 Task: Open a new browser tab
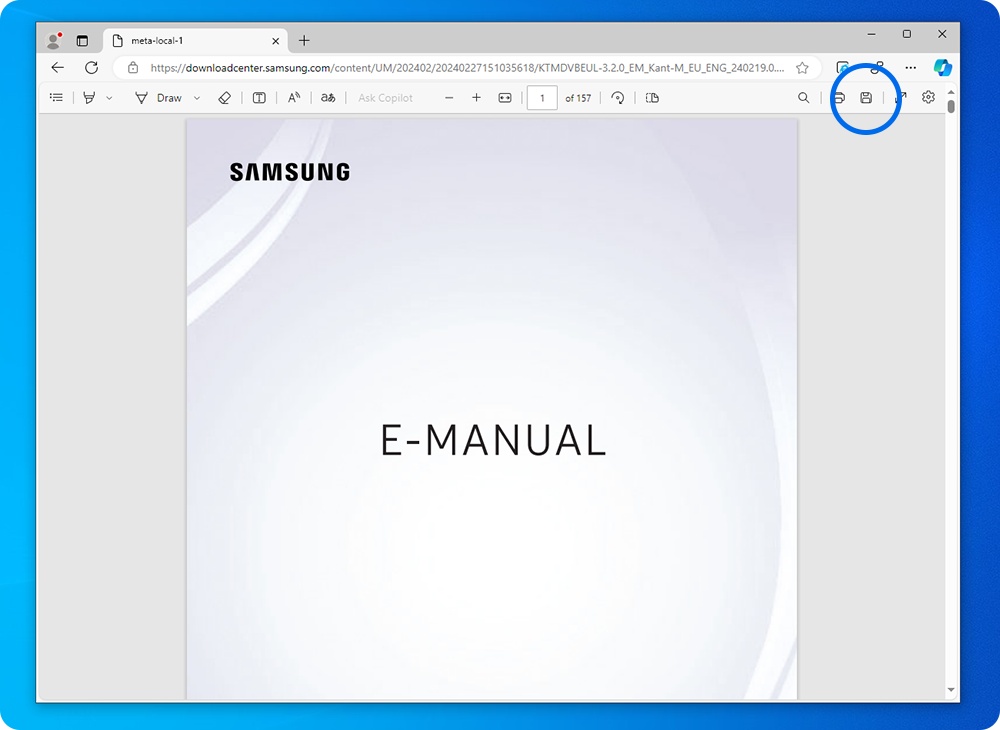pos(304,41)
